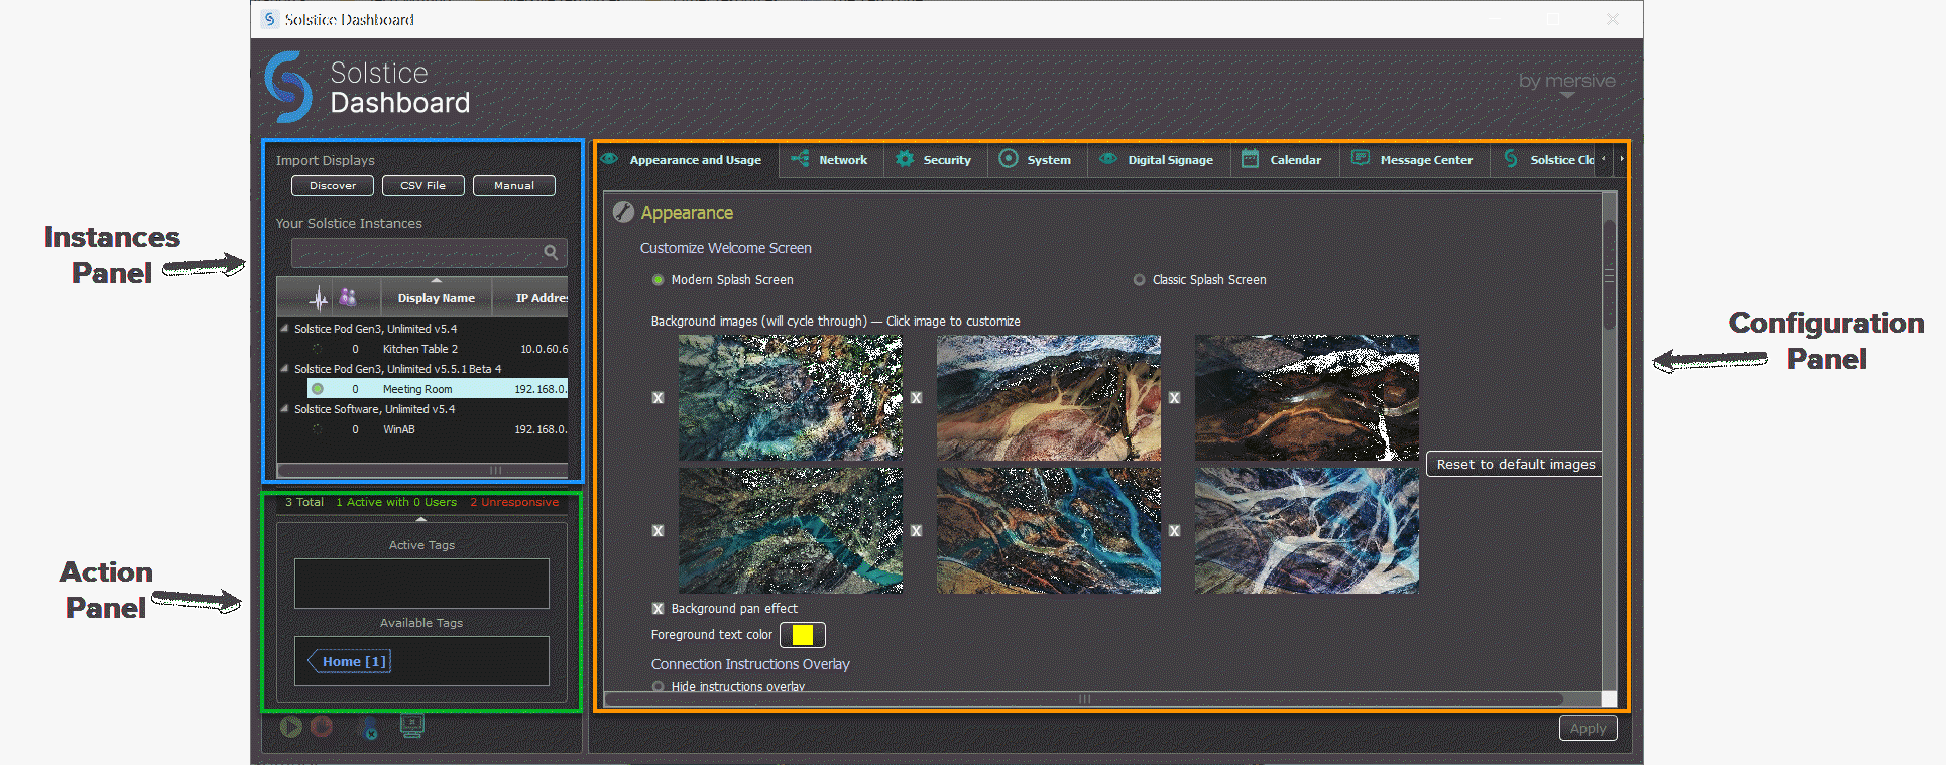Switch to the Network tab
The height and width of the screenshot is (765, 1946).
point(832,160)
